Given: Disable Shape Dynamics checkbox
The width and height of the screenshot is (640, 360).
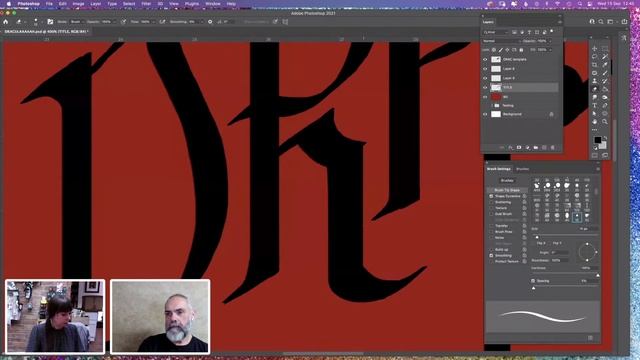Looking at the screenshot, I should [491, 196].
